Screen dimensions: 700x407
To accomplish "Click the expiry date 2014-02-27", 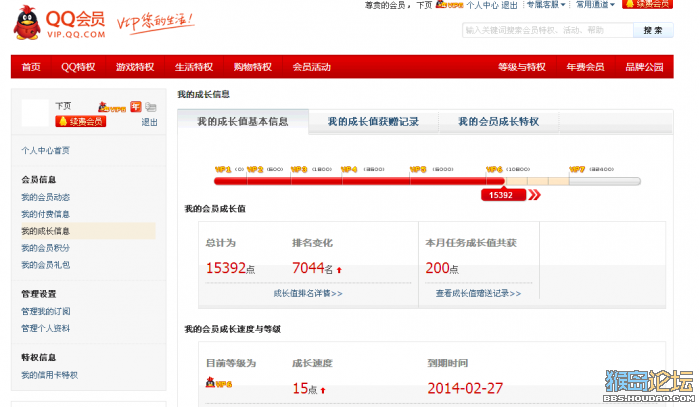I will (465, 388).
